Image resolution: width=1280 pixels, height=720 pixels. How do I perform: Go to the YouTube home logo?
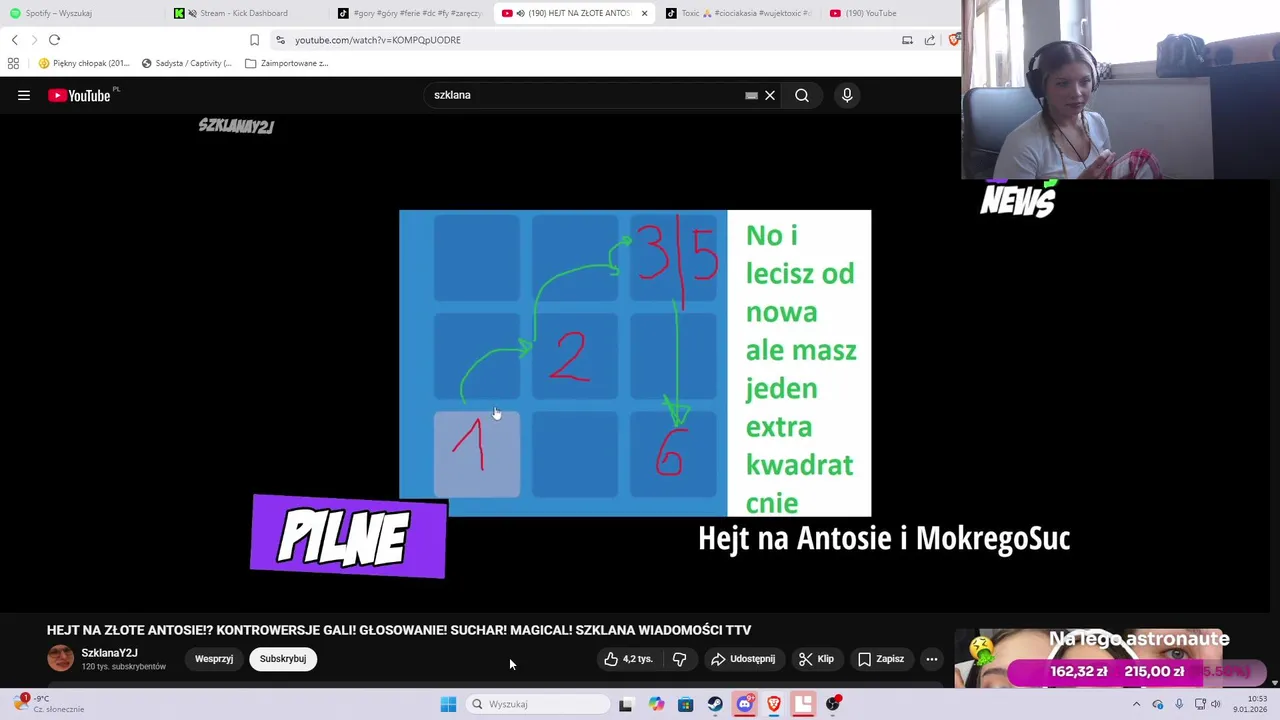(x=80, y=95)
